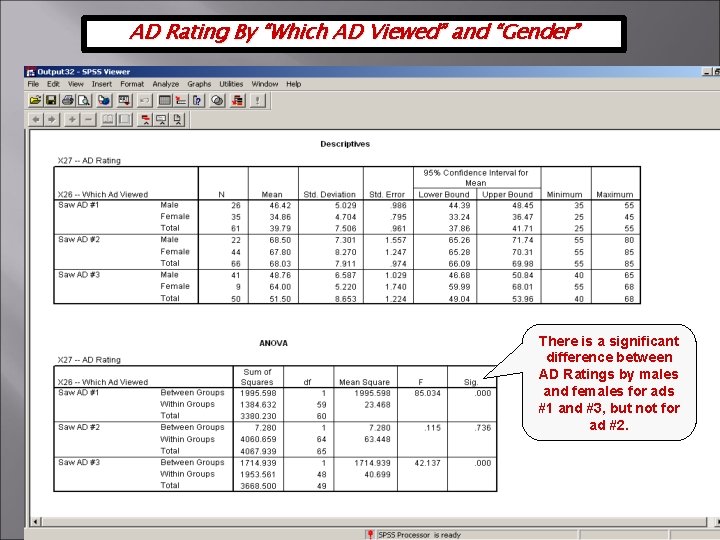Click the Saw AD #2 ANOVA row label
The image size is (720, 540).
(79, 427)
